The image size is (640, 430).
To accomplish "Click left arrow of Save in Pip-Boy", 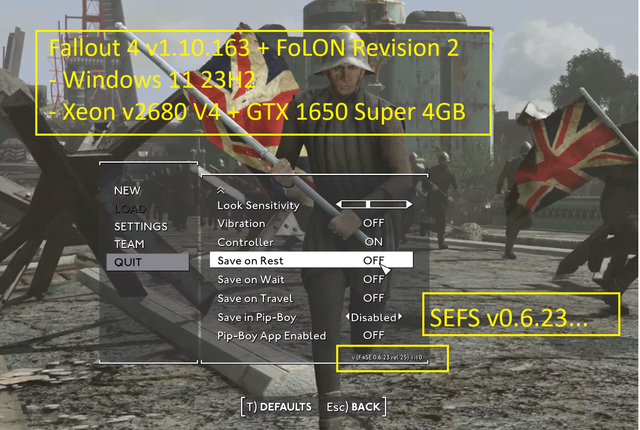I will point(347,317).
